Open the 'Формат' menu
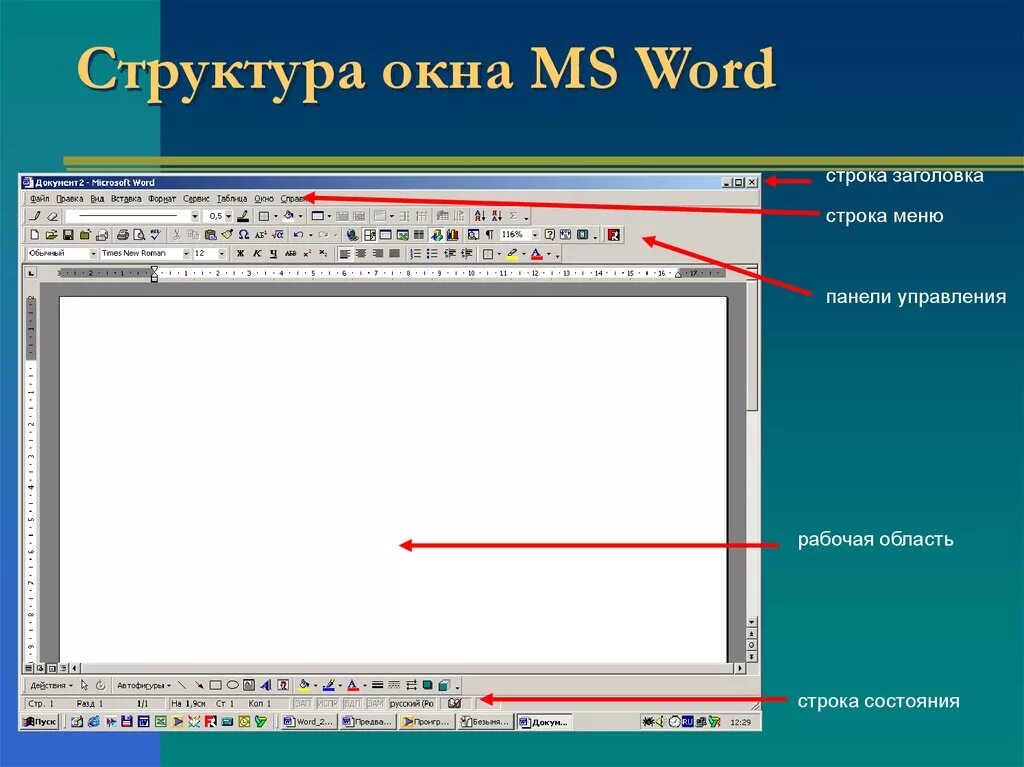 [x=162, y=198]
